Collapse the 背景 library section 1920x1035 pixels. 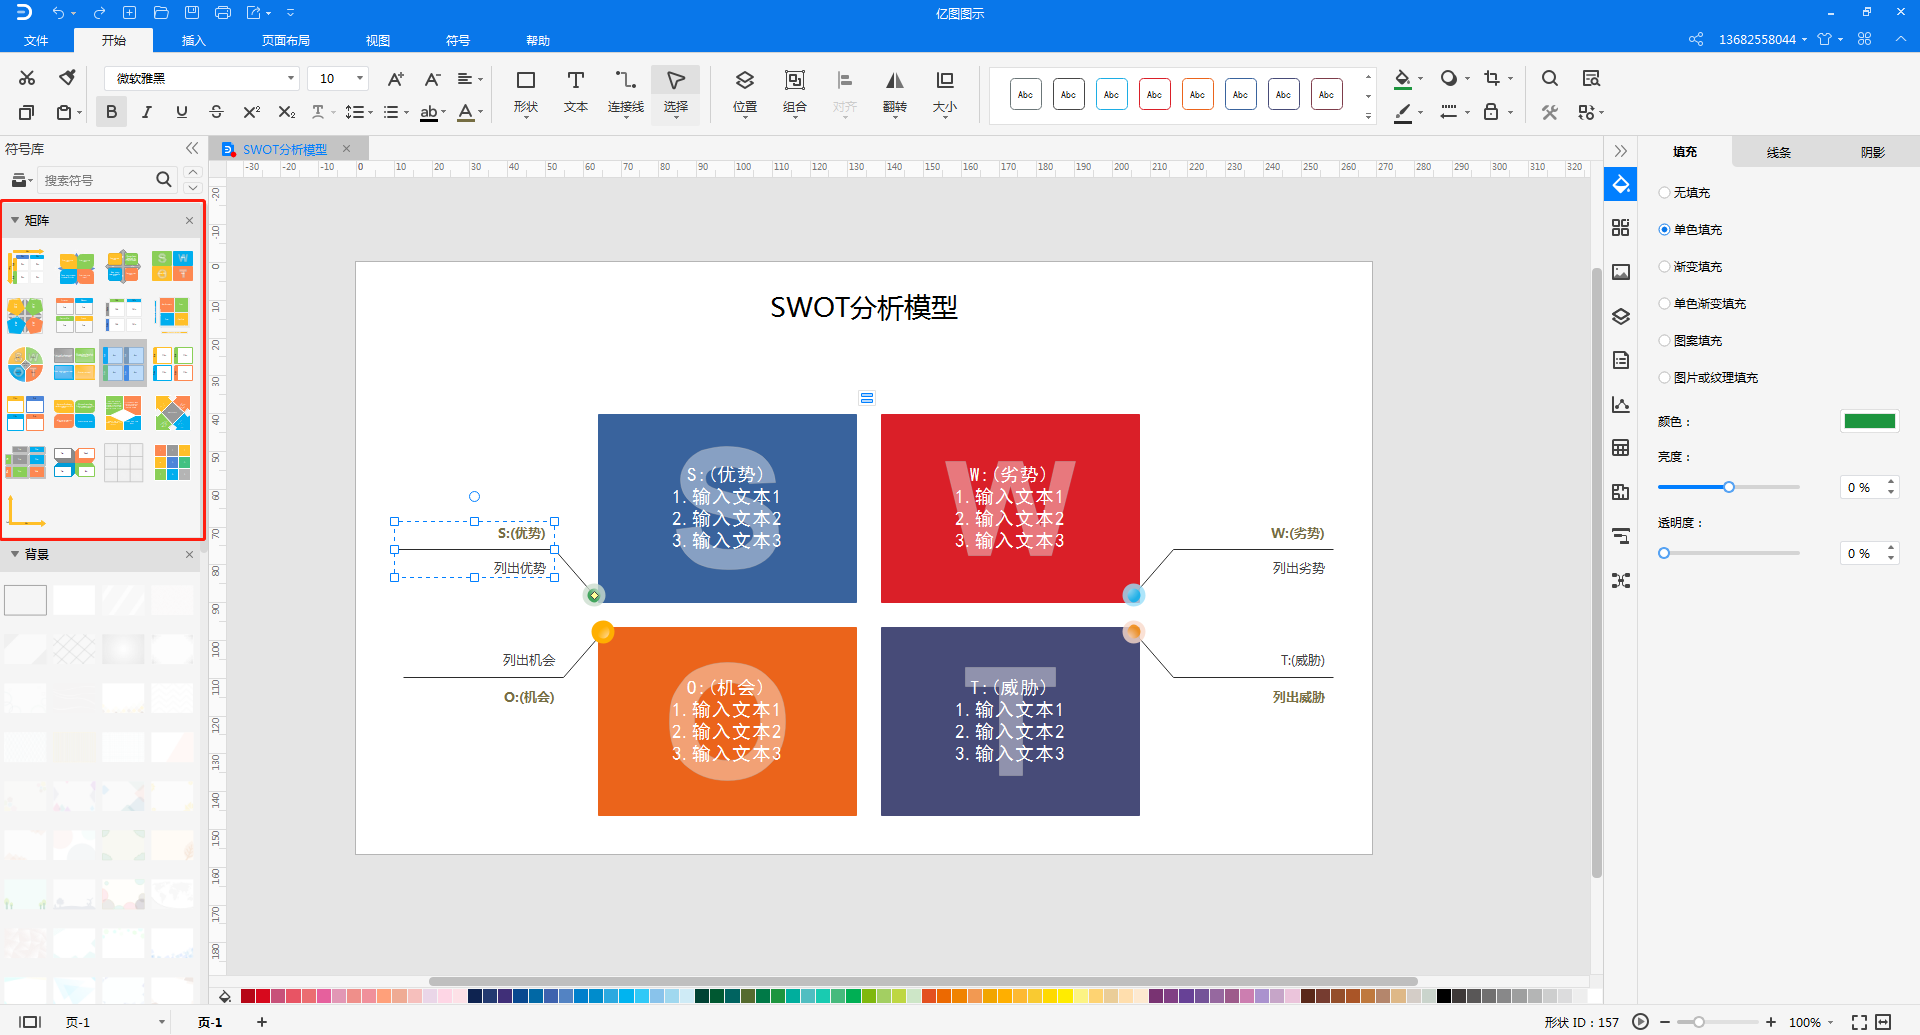(15, 554)
